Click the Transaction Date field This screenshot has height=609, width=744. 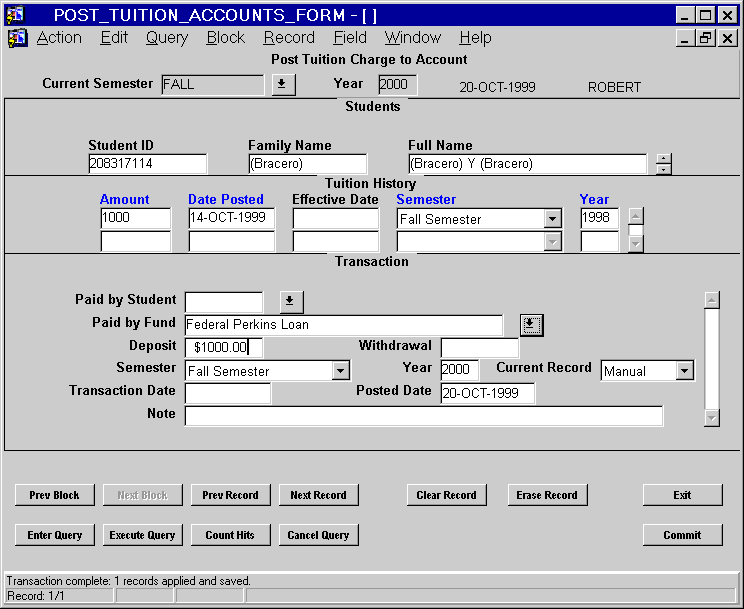[228, 394]
